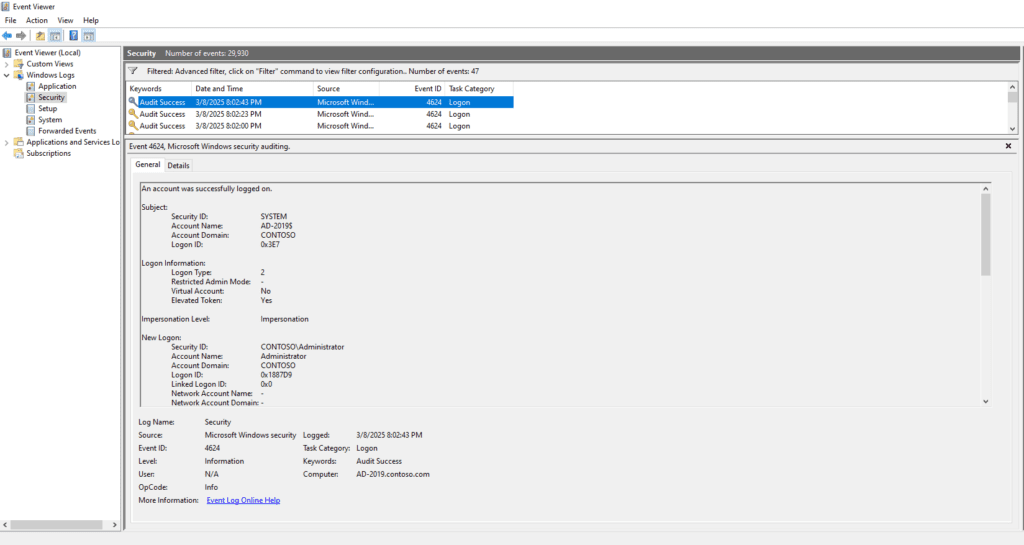The height and width of the screenshot is (545, 1024).
Task: Collapse the Windows Logs node
Action: pyautogui.click(x=6, y=75)
